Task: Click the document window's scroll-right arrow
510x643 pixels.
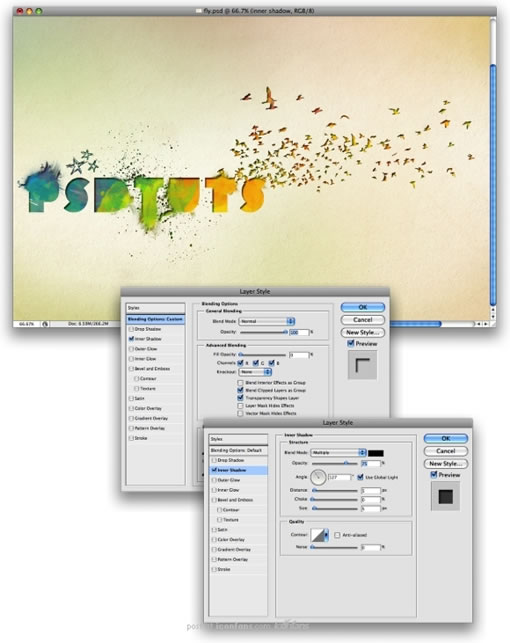Action: coord(486,324)
